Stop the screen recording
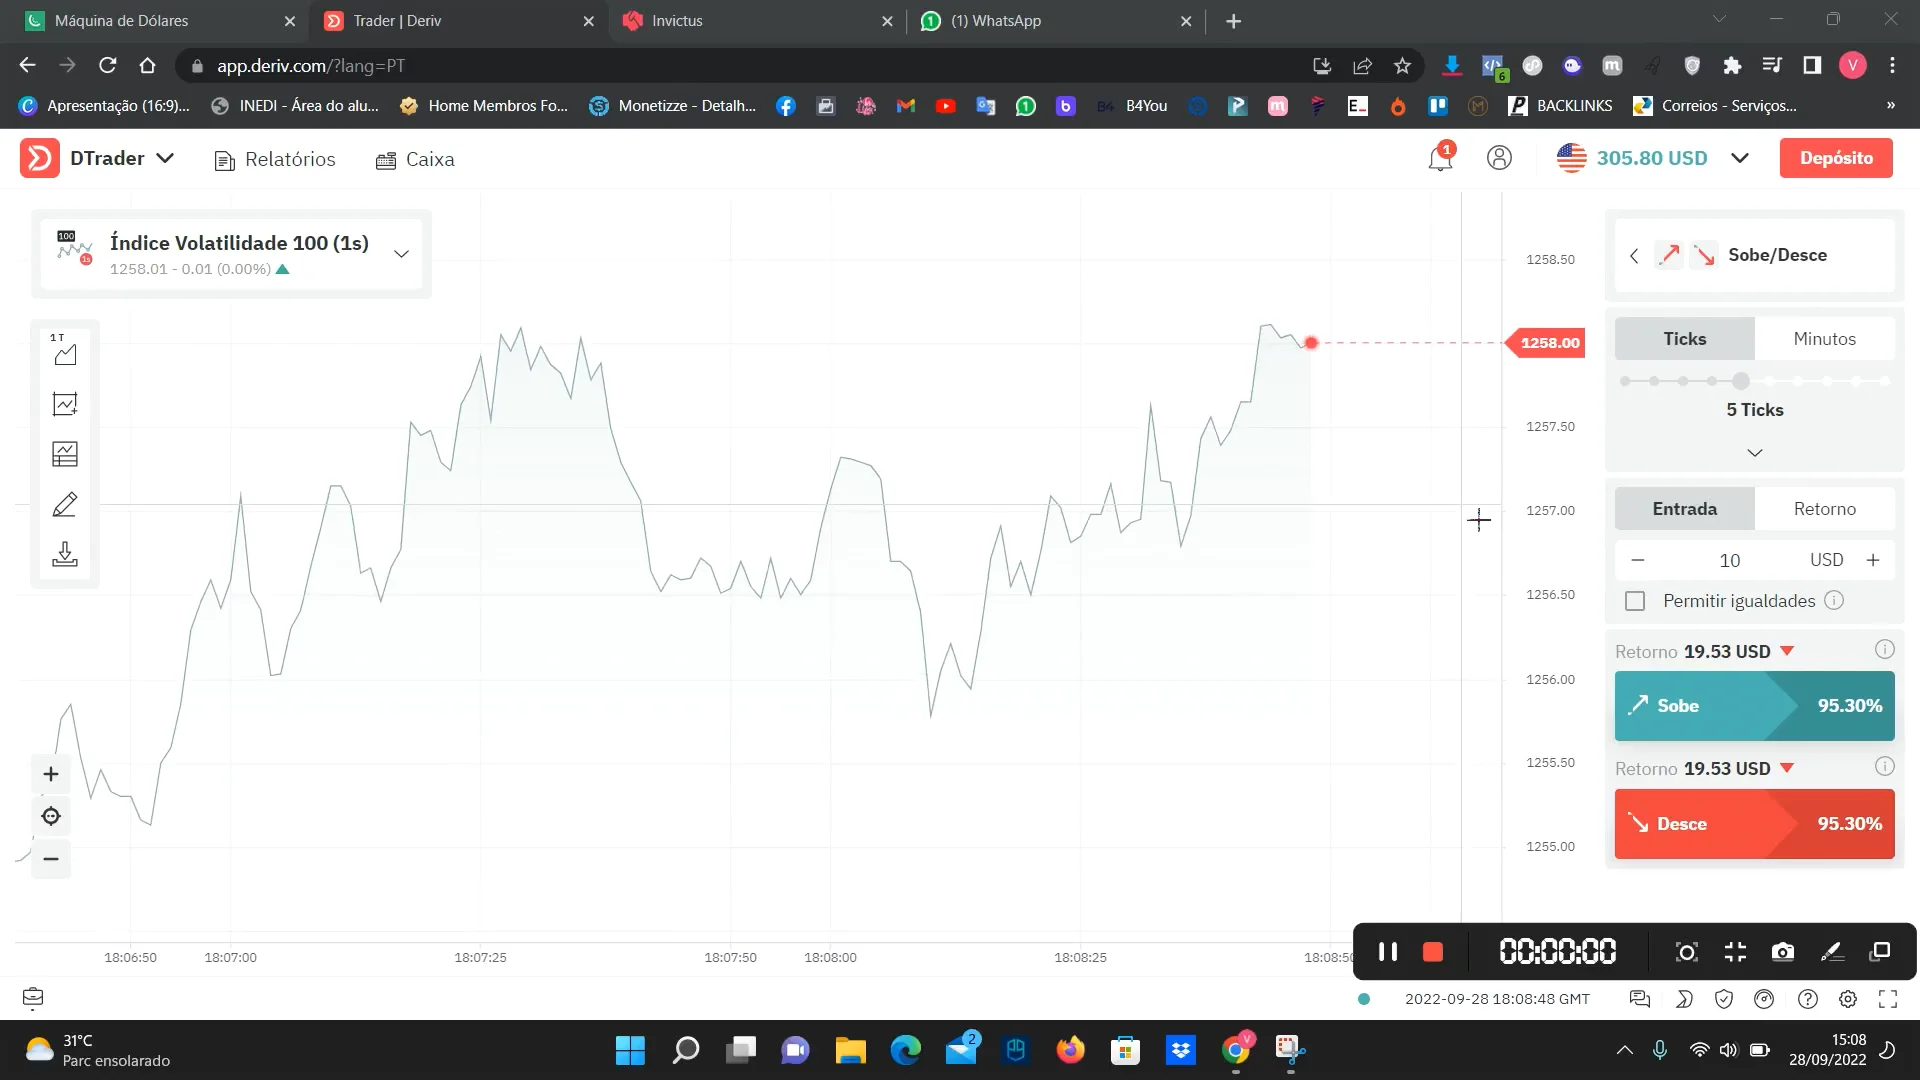 (1433, 952)
